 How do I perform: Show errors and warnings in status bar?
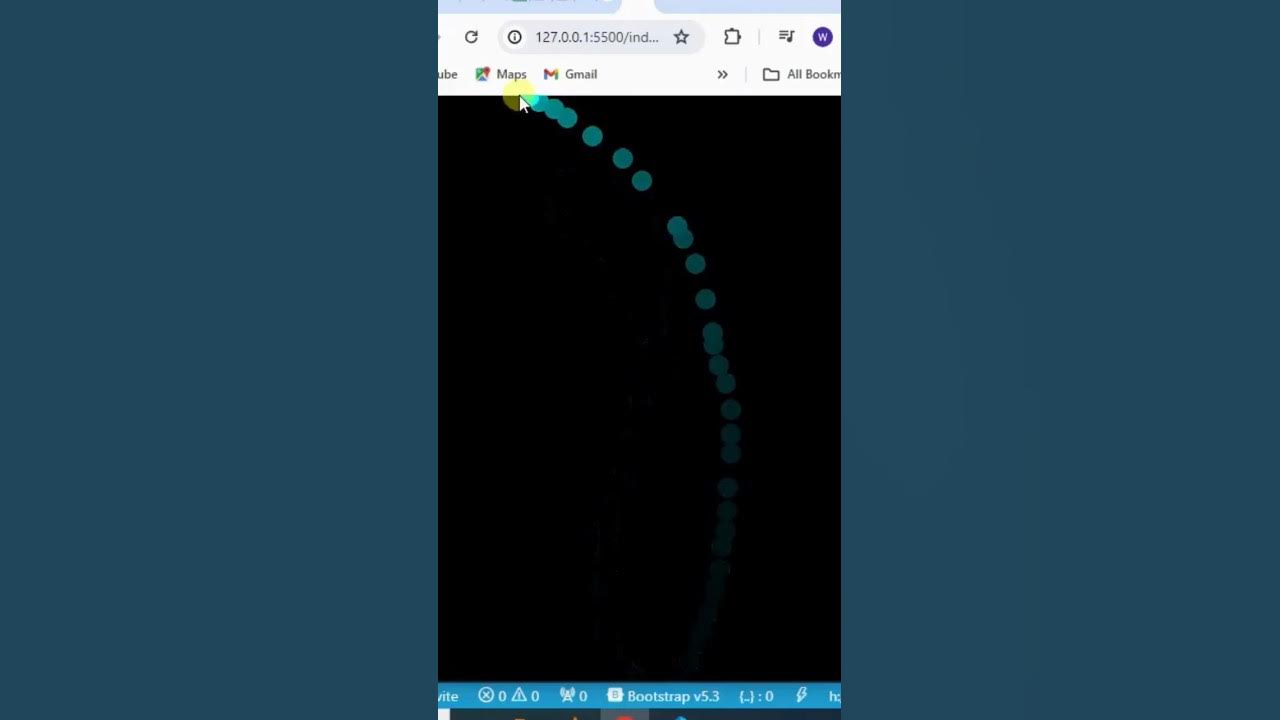(508, 696)
